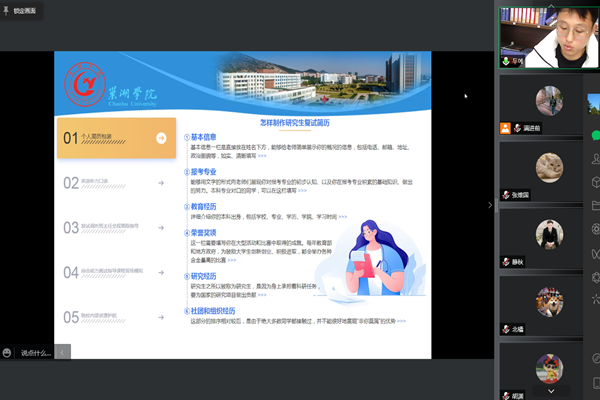This screenshot has height=400, width=600.
Task: Click the lock screen pin icon
Action: click(x=7, y=9)
